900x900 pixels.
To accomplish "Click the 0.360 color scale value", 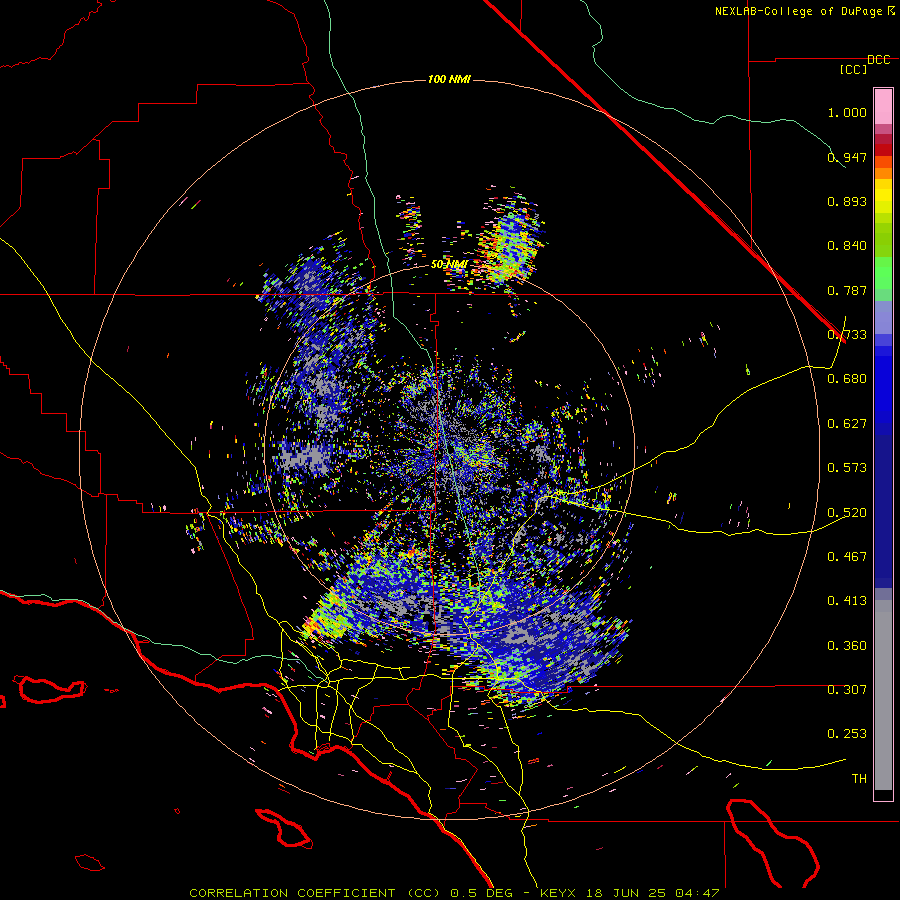I will (x=847, y=646).
